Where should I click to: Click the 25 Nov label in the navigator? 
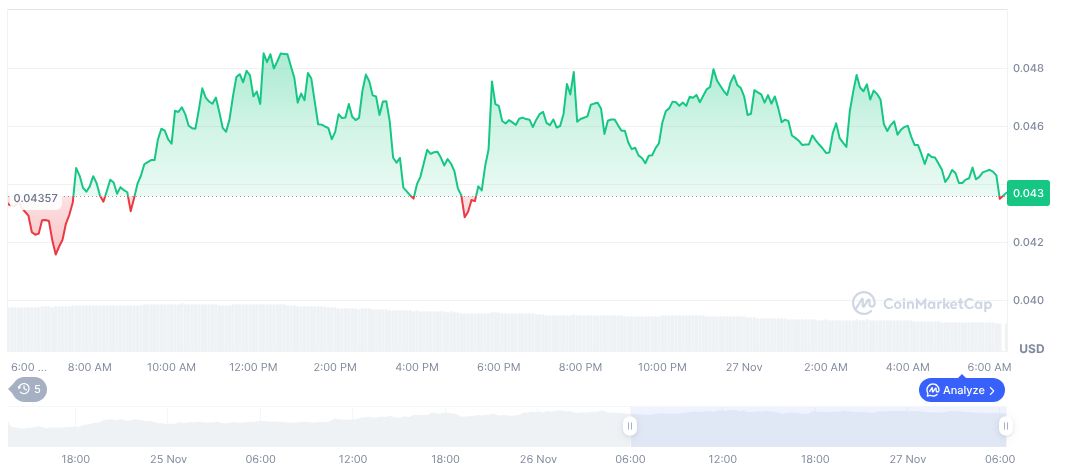click(168, 459)
